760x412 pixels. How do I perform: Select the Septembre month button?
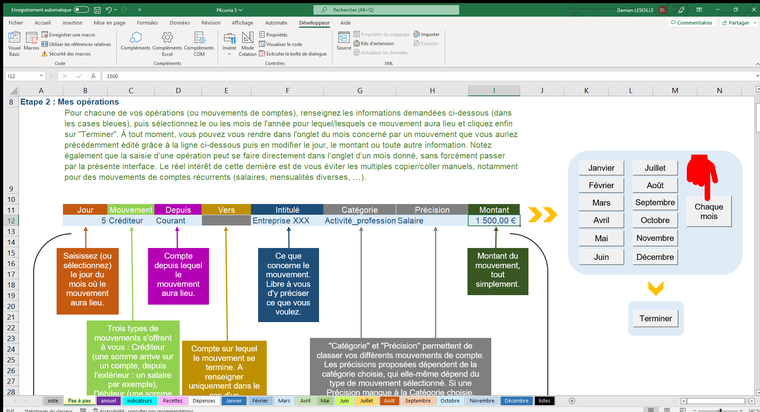(x=655, y=203)
